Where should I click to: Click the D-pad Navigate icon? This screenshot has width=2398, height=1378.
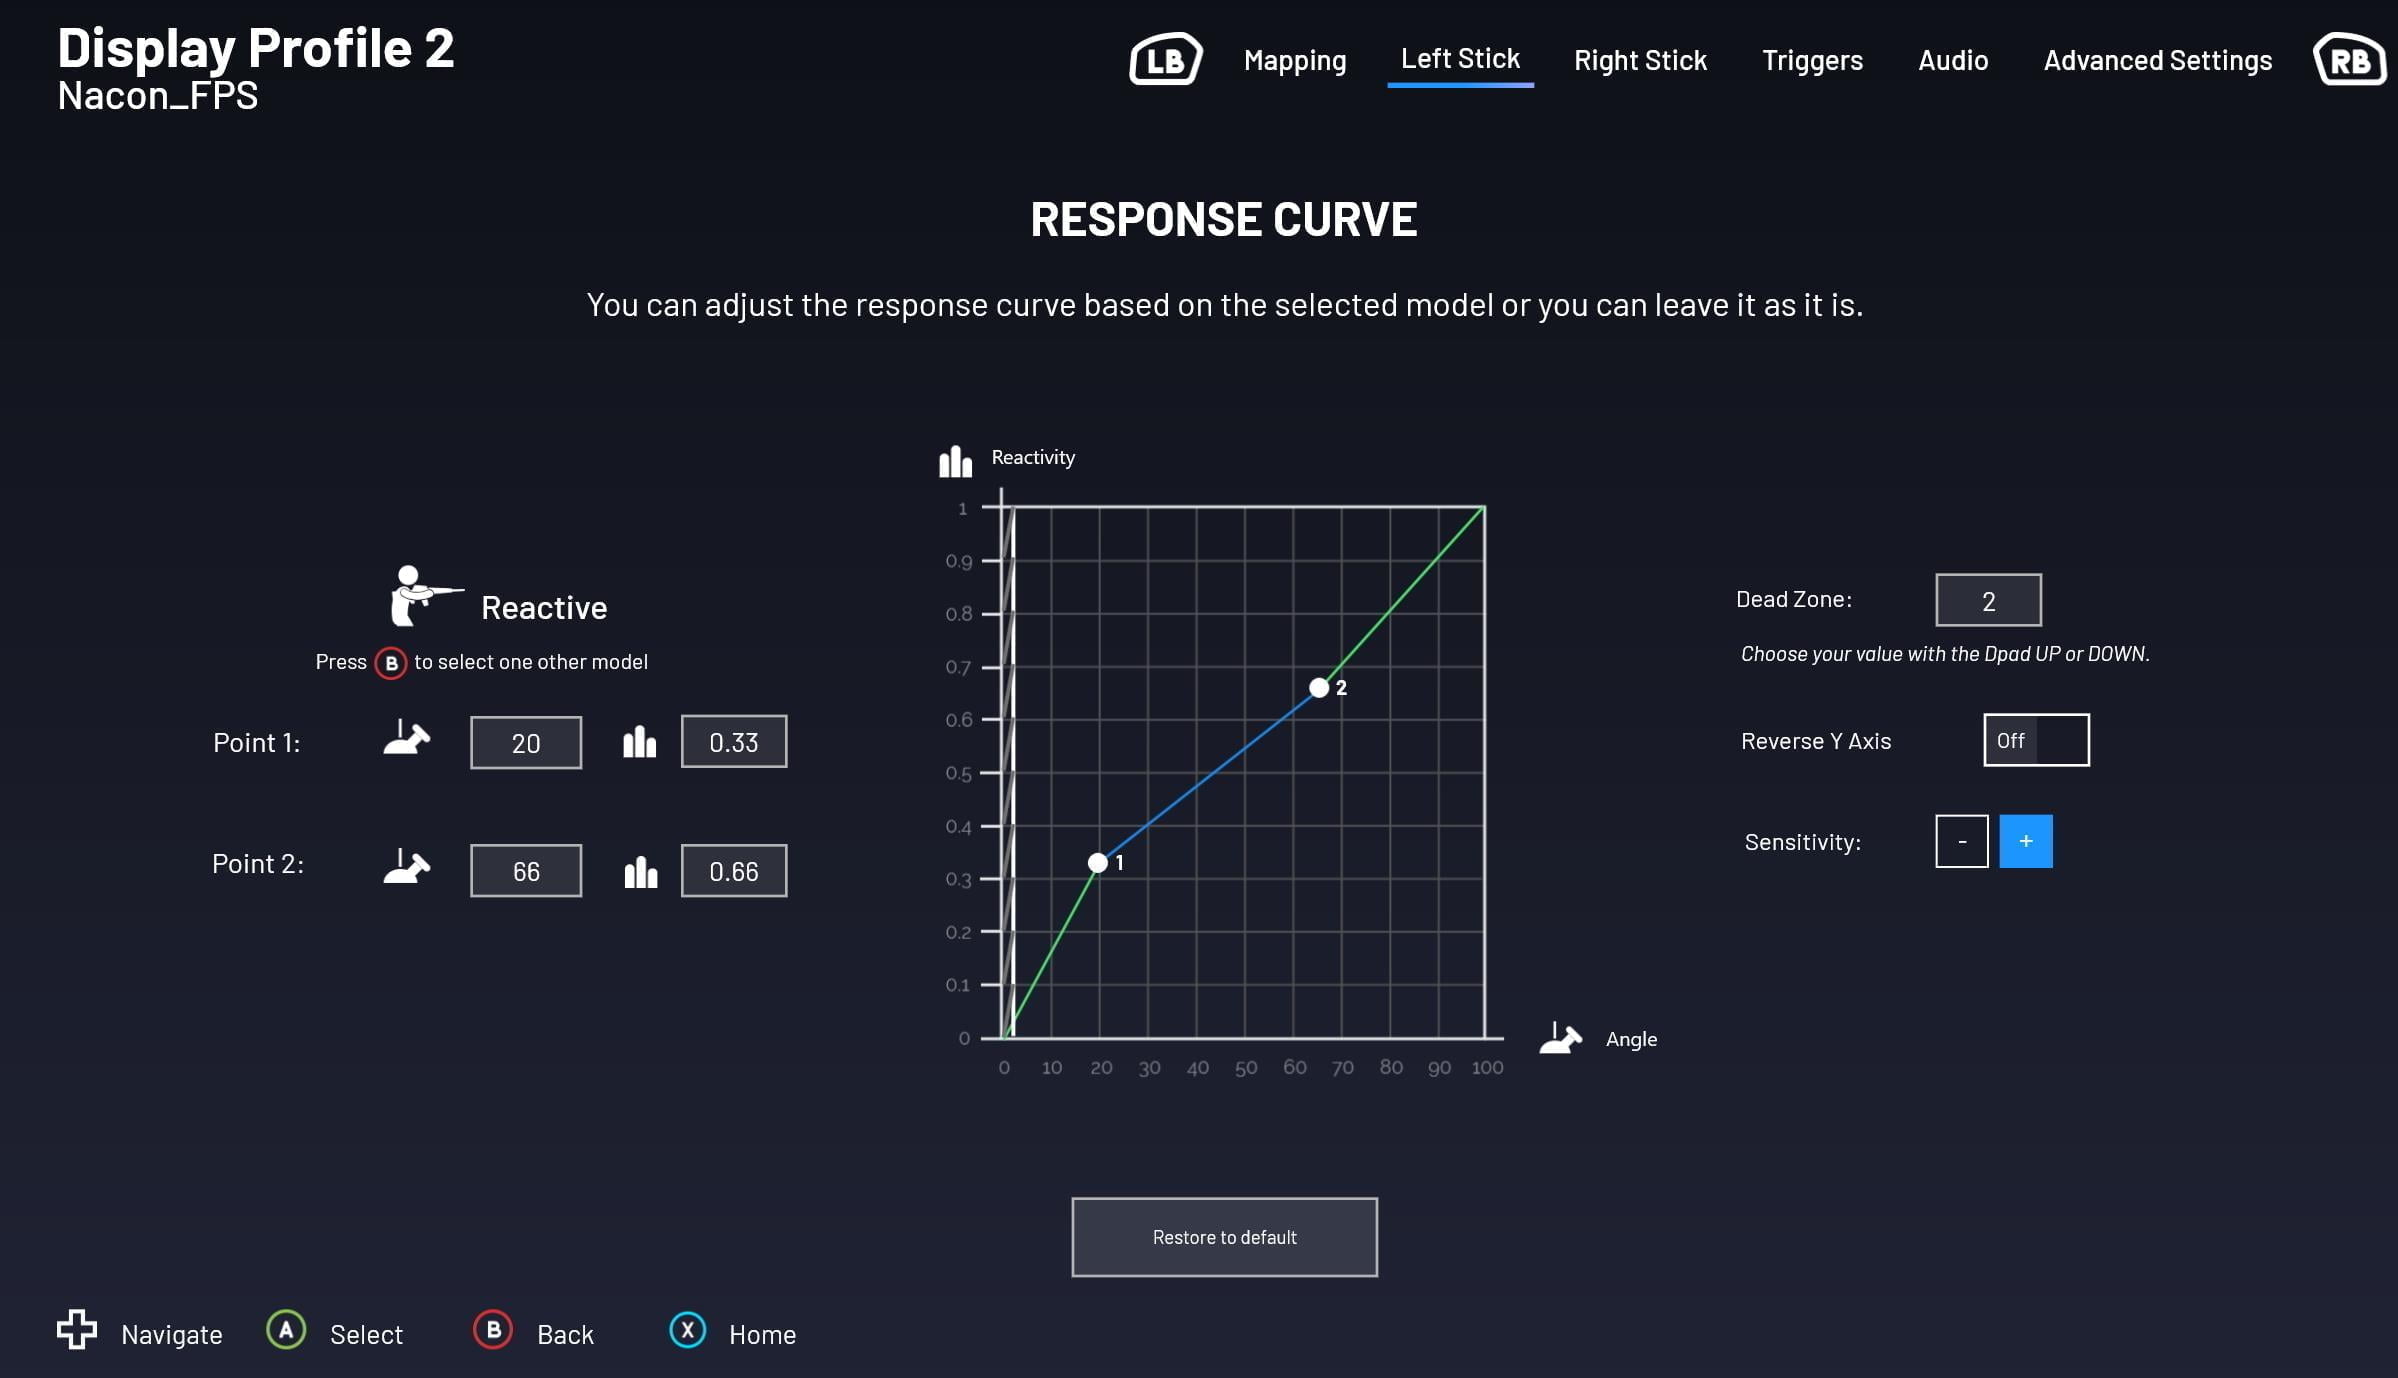77,1330
